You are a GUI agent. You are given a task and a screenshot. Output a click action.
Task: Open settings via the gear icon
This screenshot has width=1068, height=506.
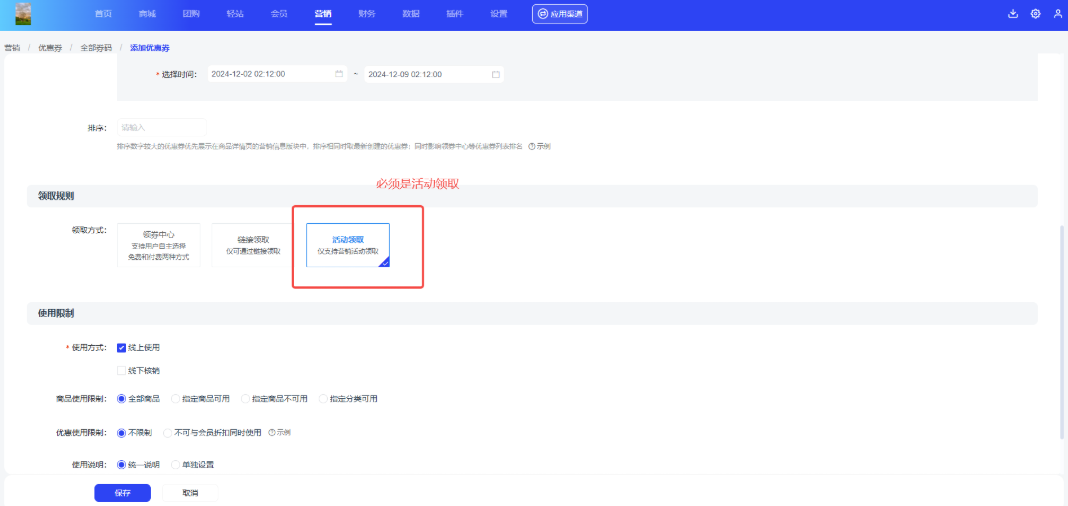(x=1035, y=14)
